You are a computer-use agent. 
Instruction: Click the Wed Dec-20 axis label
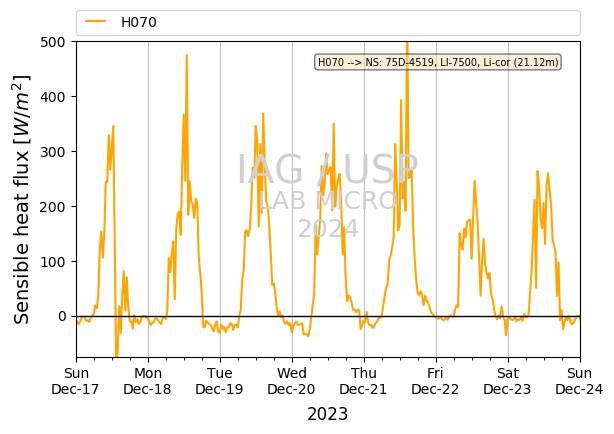(292, 381)
